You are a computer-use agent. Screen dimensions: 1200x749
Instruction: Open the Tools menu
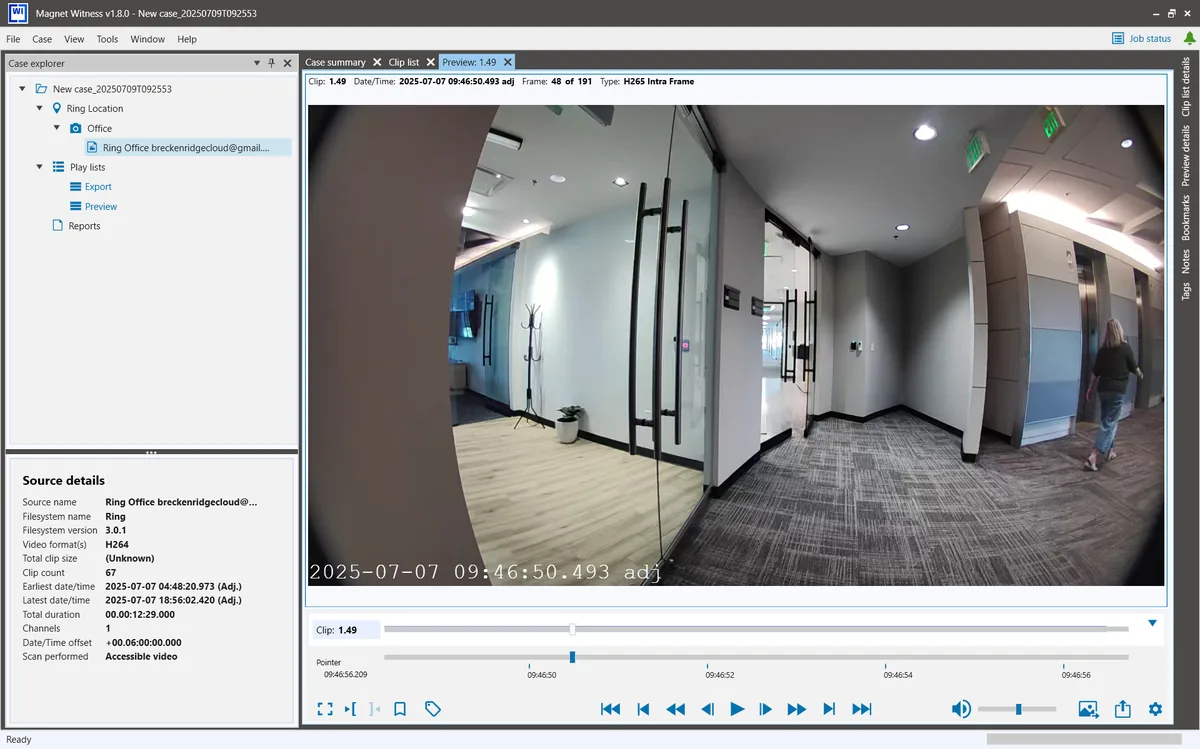[x=107, y=39]
